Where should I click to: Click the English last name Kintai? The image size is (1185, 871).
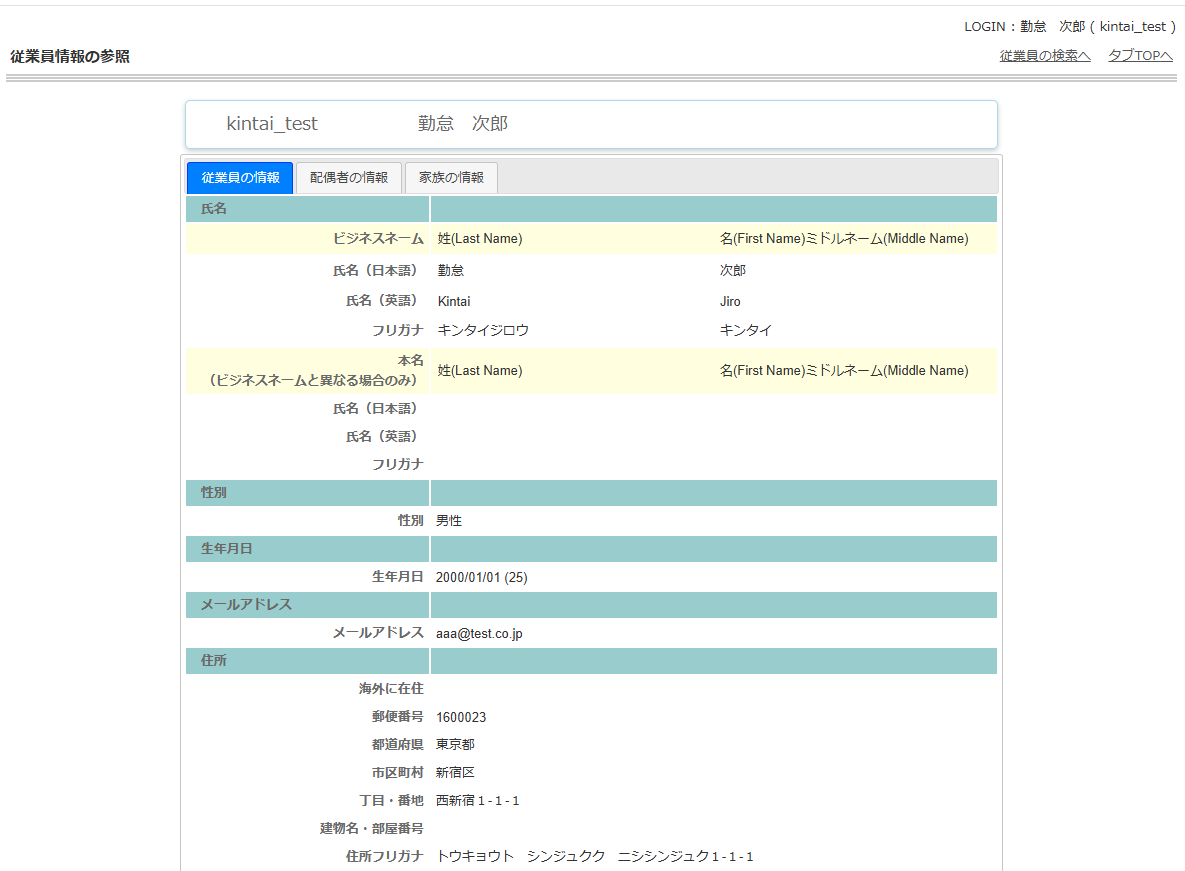click(454, 301)
